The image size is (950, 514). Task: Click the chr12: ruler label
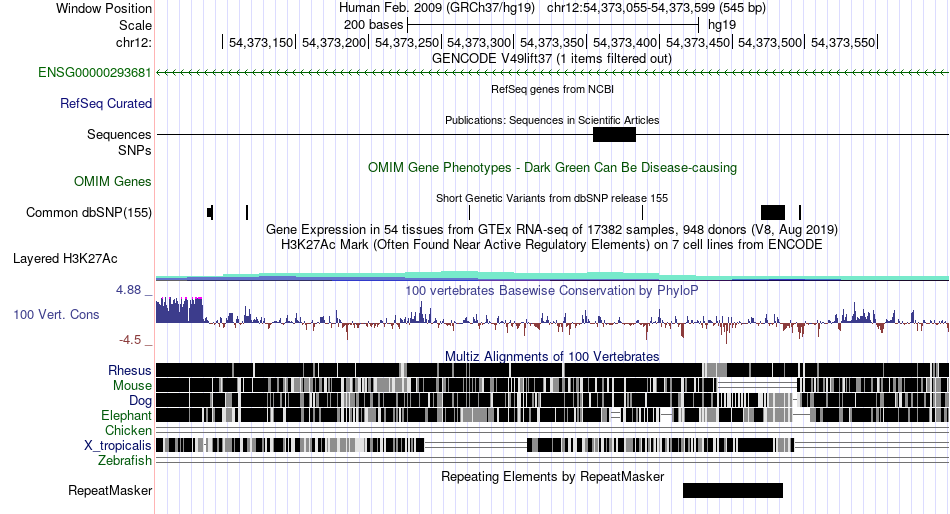pos(134,42)
